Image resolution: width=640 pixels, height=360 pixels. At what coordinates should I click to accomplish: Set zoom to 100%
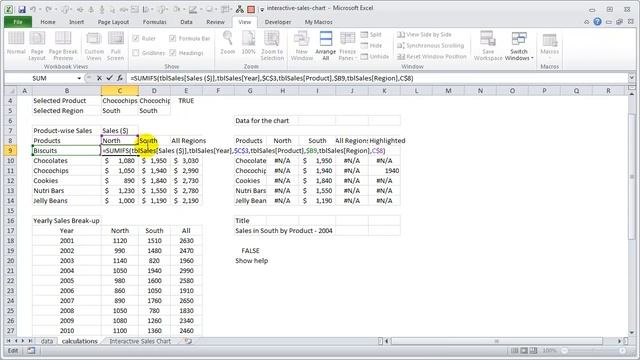point(248,43)
